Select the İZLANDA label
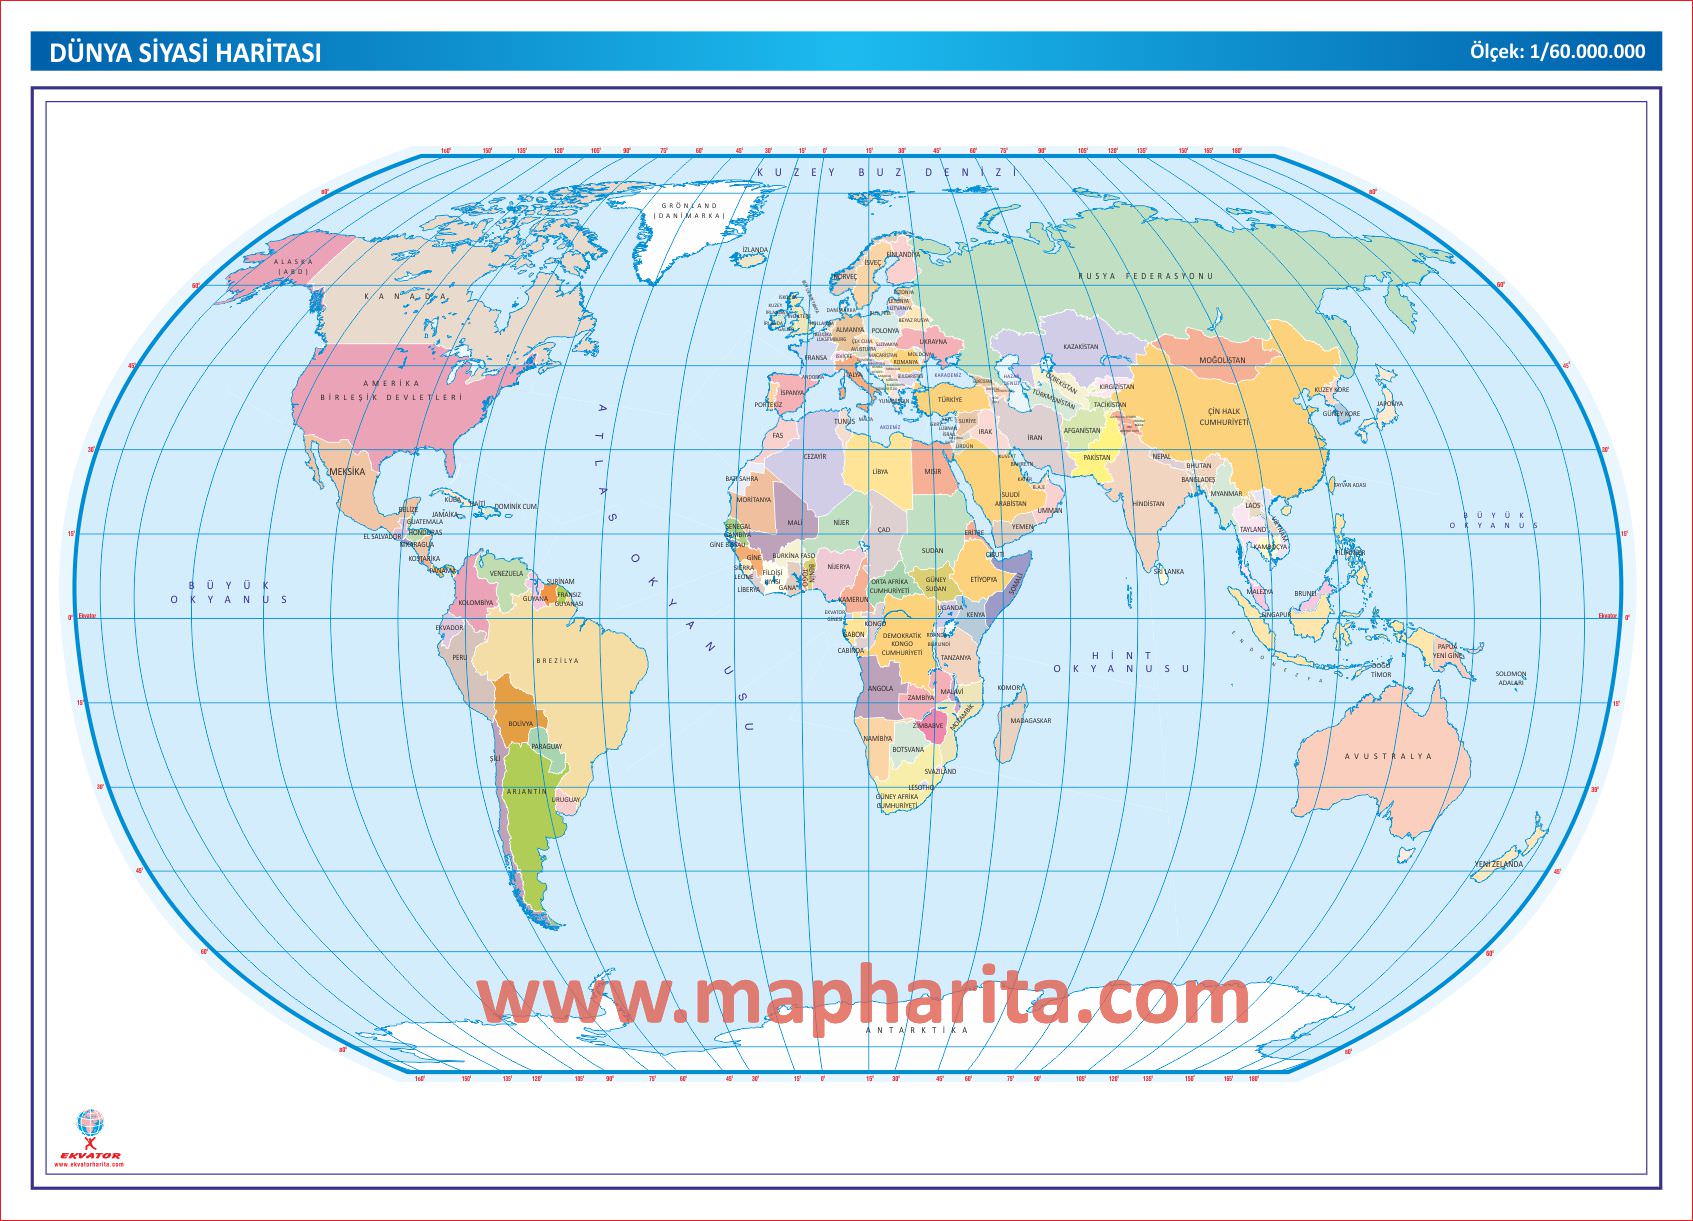The image size is (1693, 1221). click(755, 250)
